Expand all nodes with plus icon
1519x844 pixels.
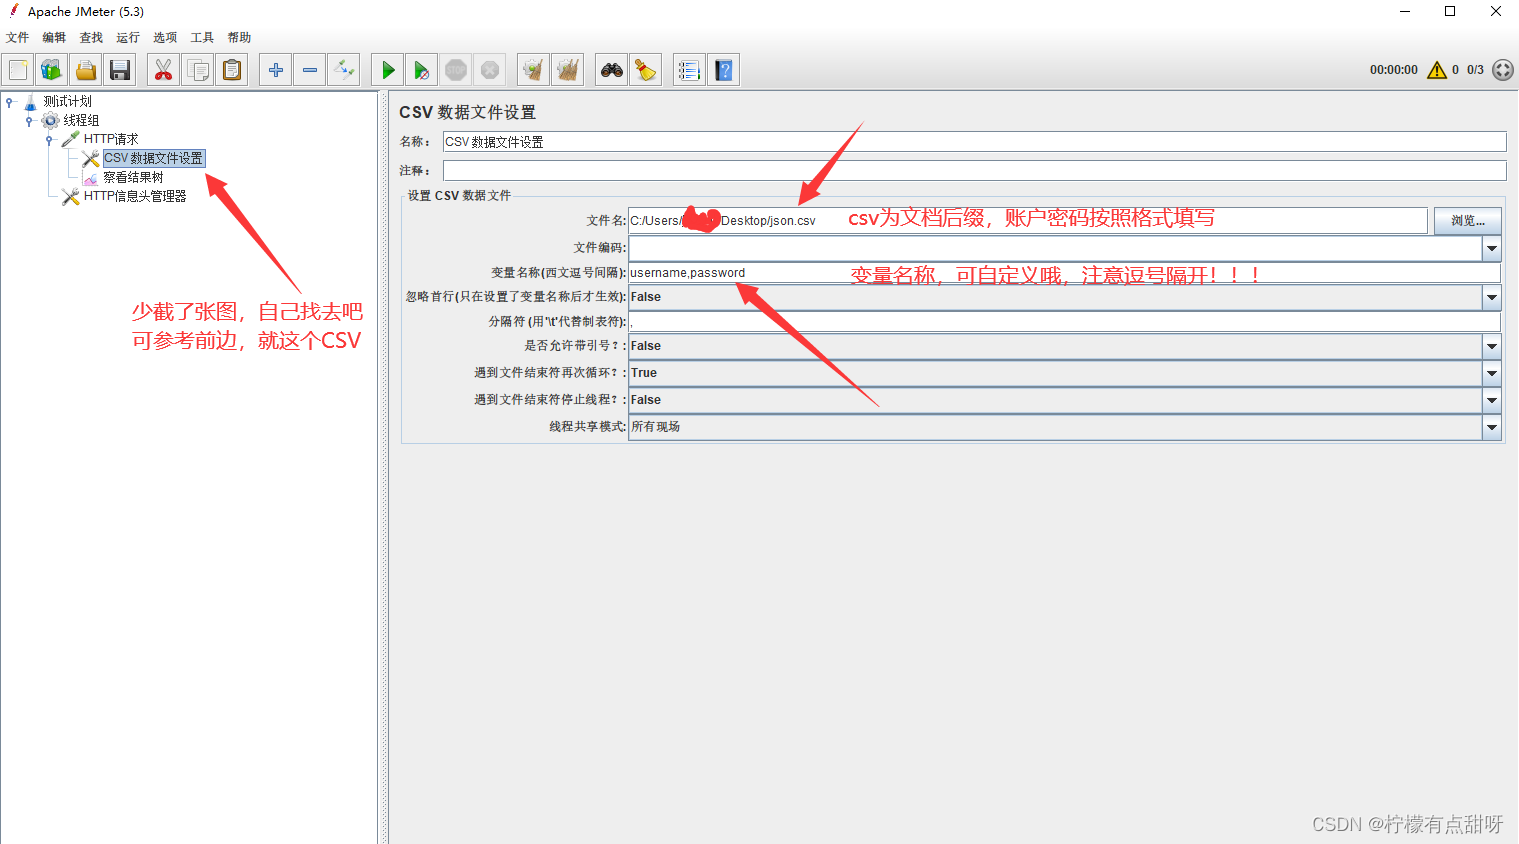pyautogui.click(x=276, y=70)
